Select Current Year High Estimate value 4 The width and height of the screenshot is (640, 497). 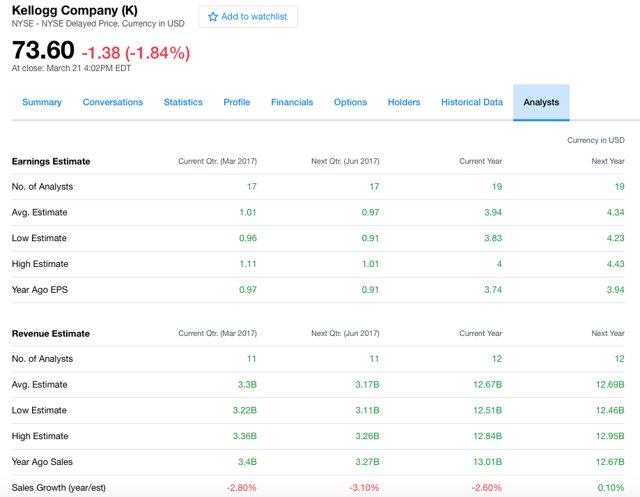click(x=499, y=264)
